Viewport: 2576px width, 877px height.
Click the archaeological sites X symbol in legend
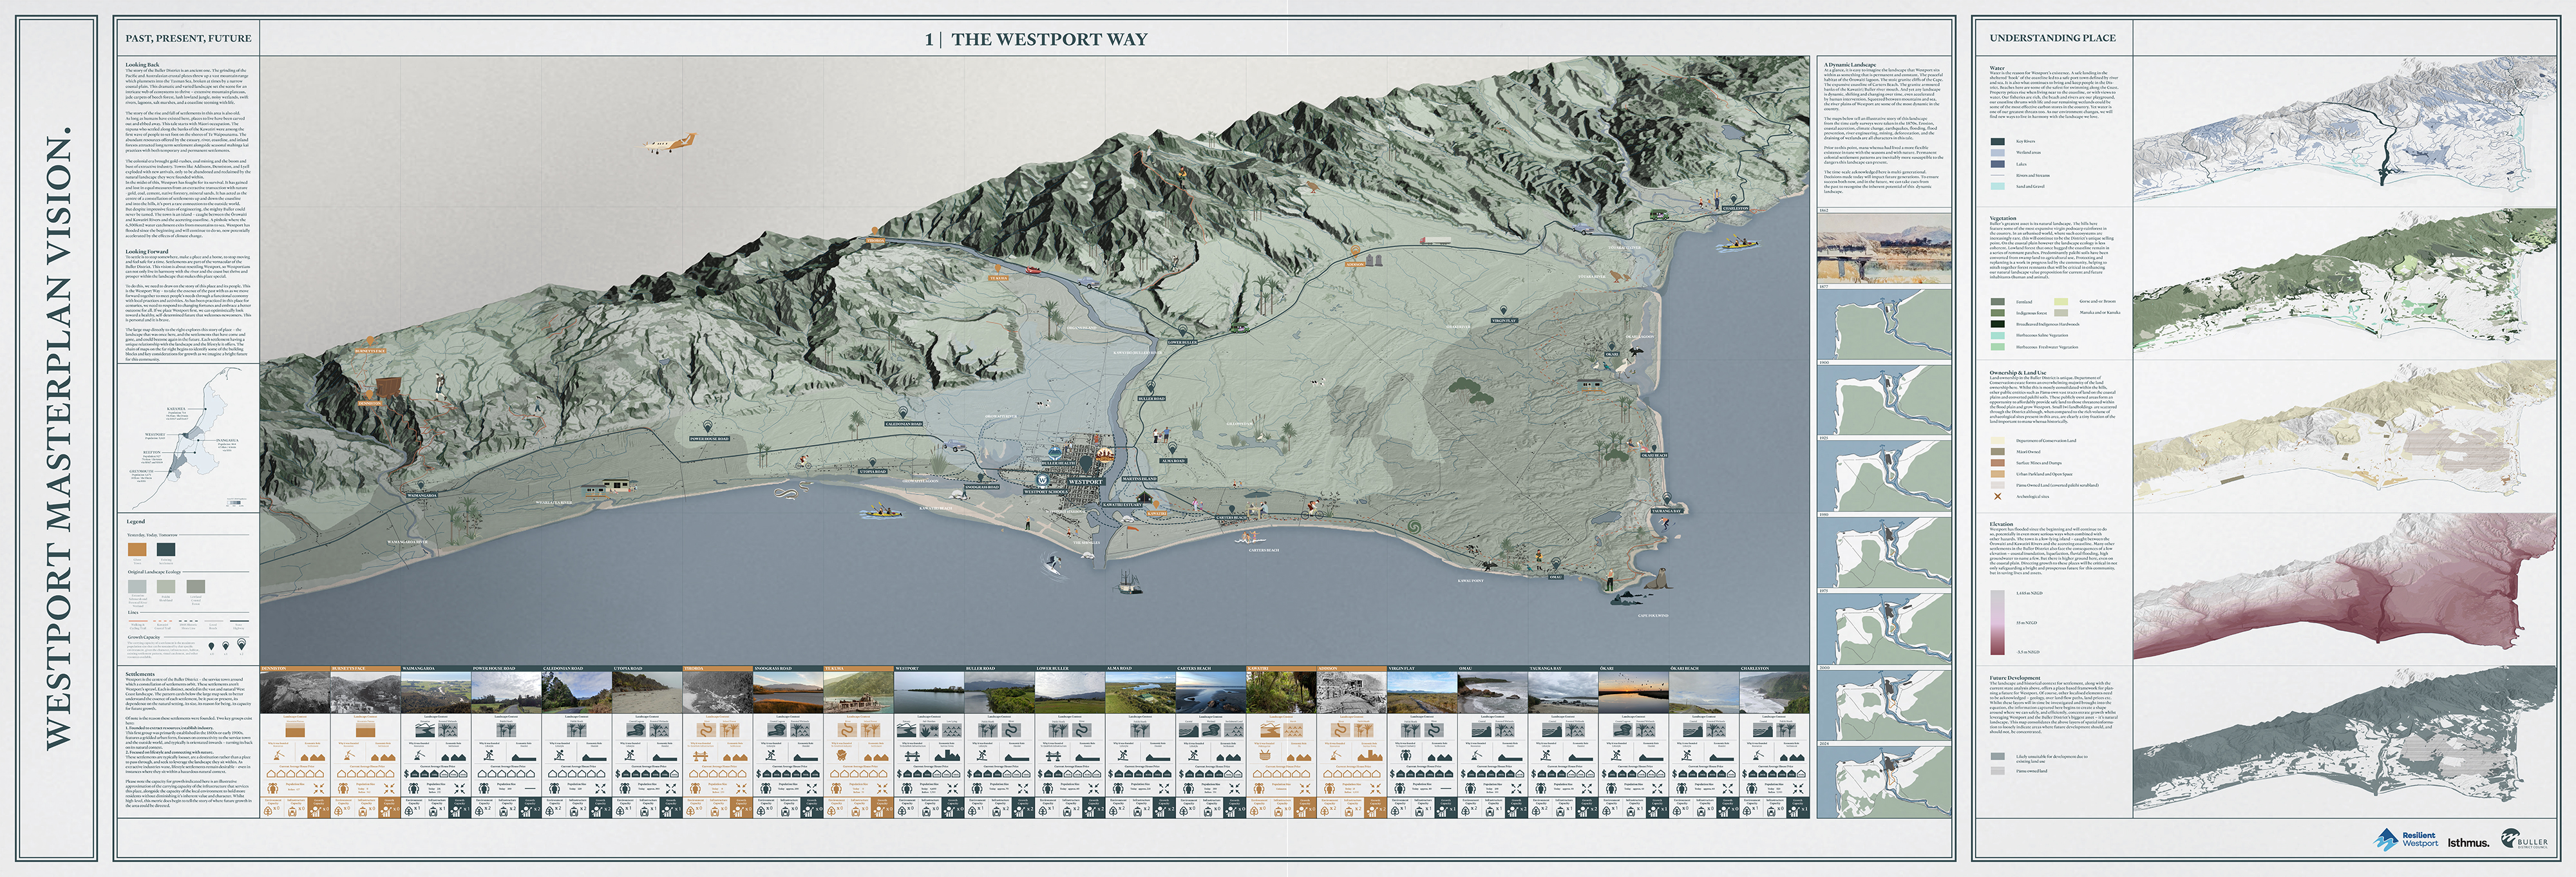pos(1998,497)
